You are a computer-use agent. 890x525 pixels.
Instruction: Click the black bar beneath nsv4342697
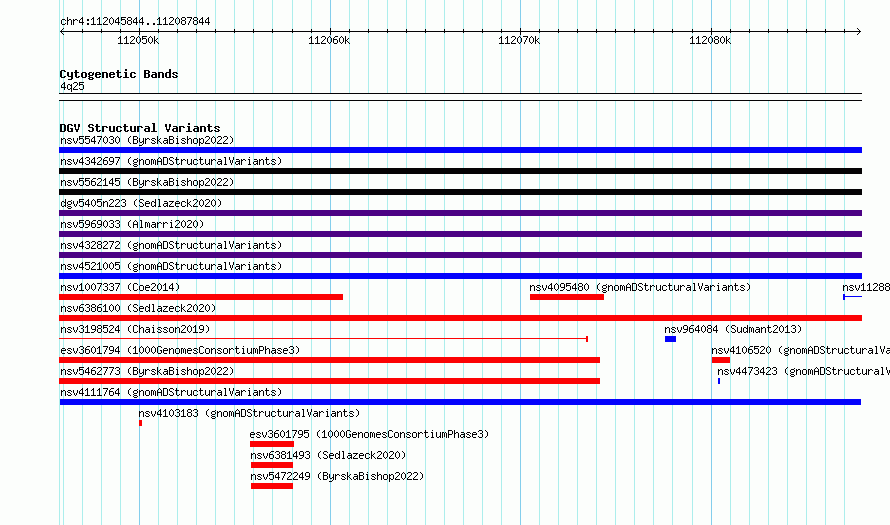pyautogui.click(x=460, y=171)
